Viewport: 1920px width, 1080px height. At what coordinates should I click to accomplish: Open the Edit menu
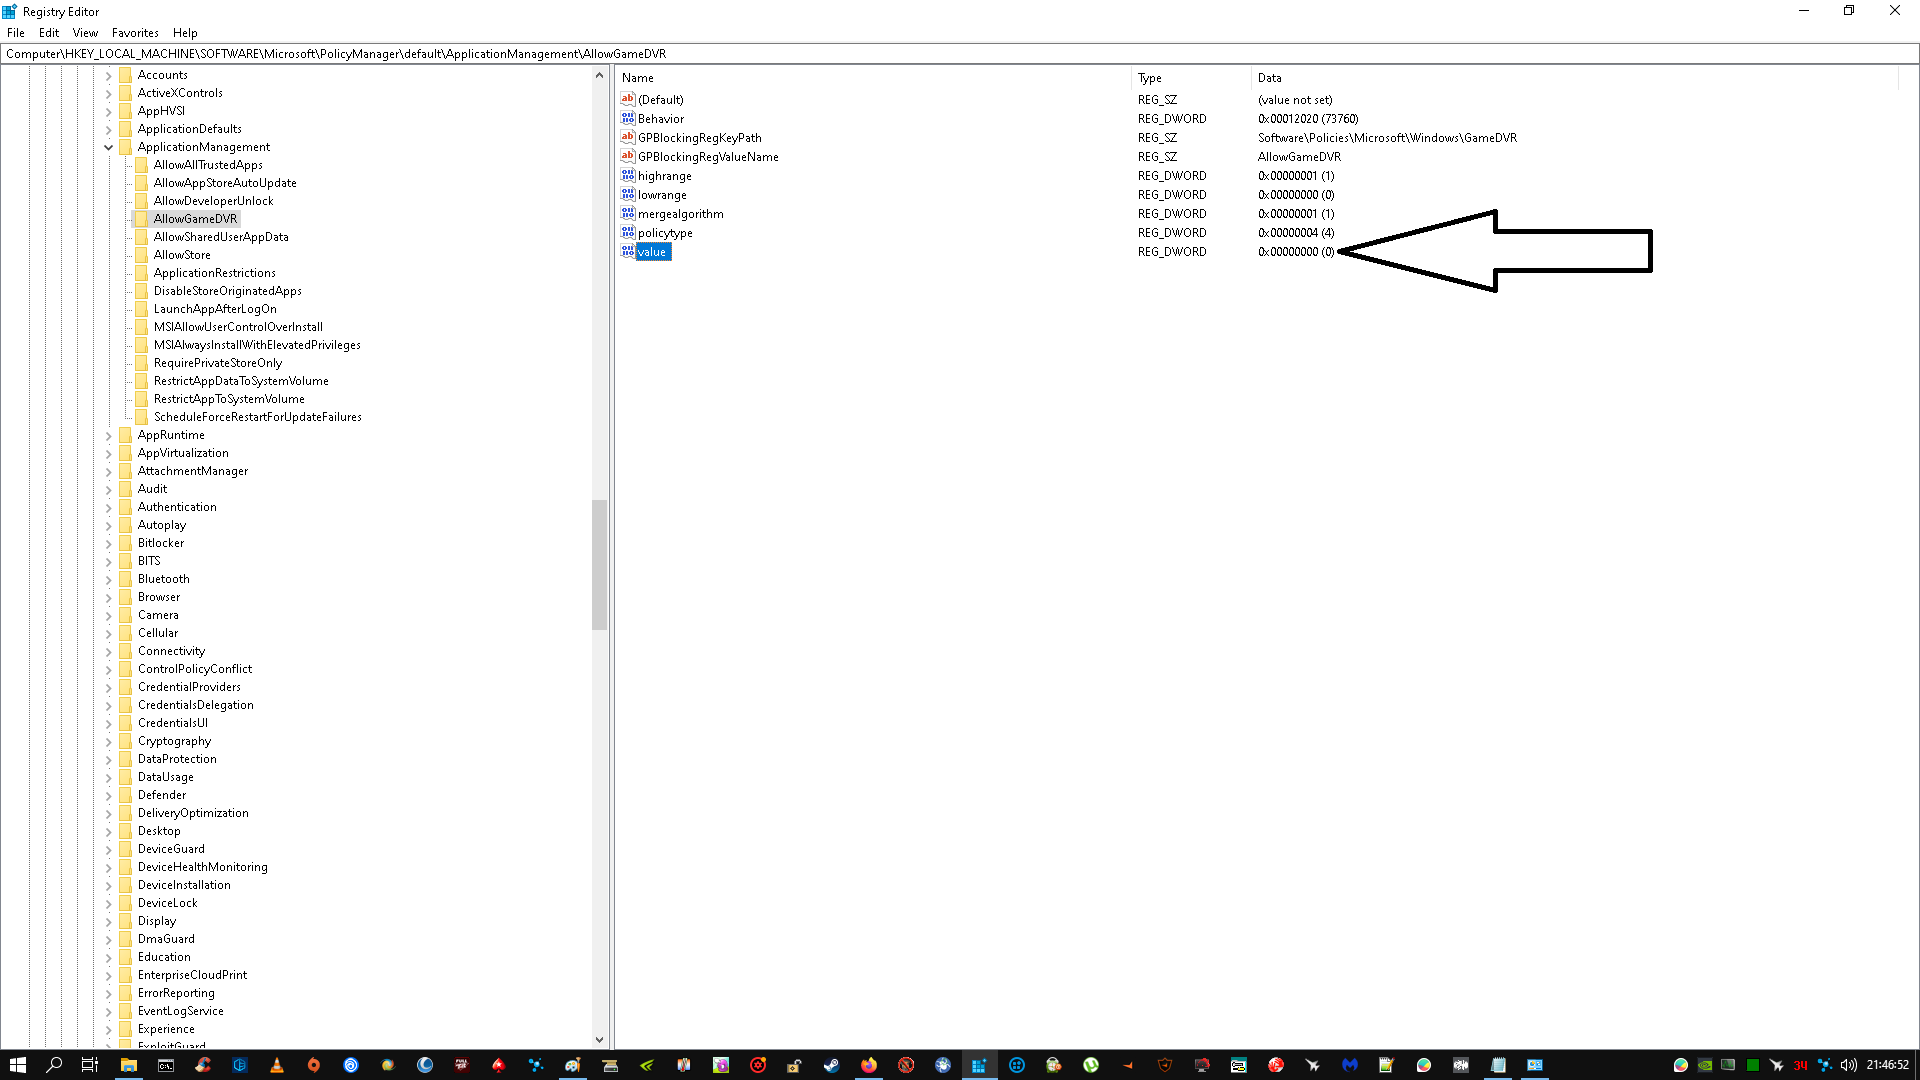(48, 33)
